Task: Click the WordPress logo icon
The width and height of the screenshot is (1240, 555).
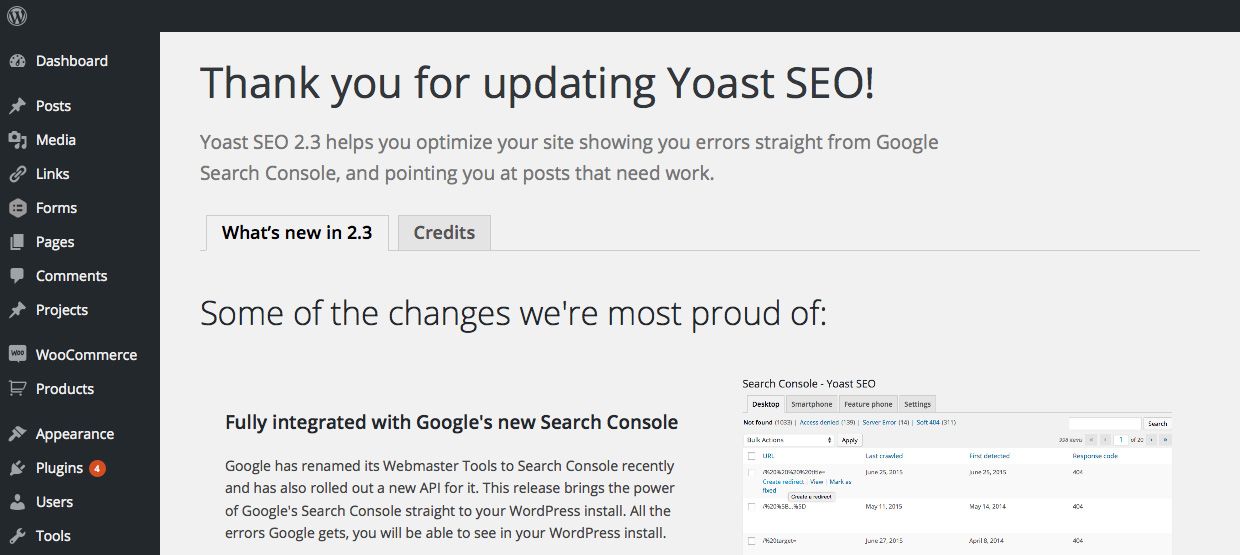Action: point(17,16)
